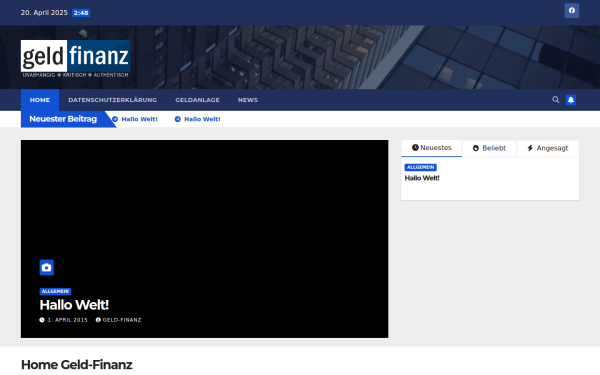The height and width of the screenshot is (375, 600).
Task: Click the search magnifier icon
Action: pyautogui.click(x=555, y=100)
